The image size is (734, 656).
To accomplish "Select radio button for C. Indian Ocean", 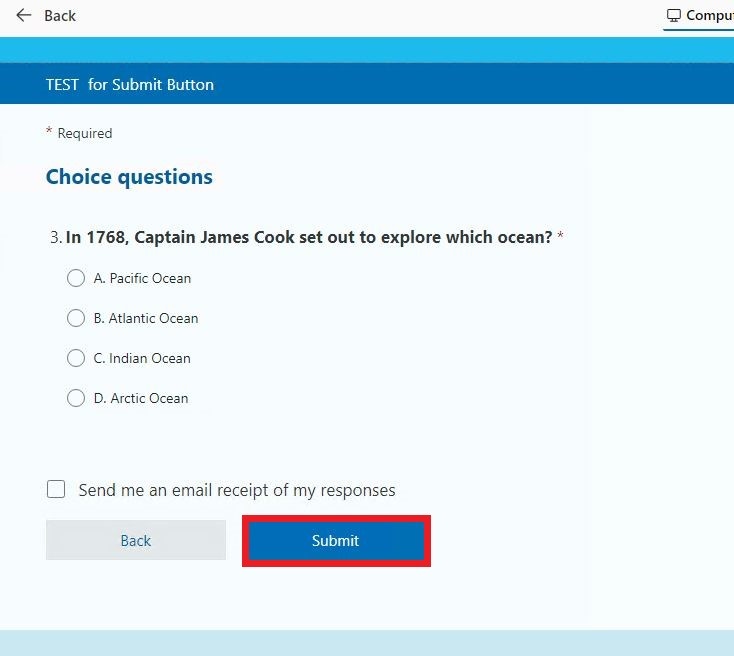I will tap(76, 358).
